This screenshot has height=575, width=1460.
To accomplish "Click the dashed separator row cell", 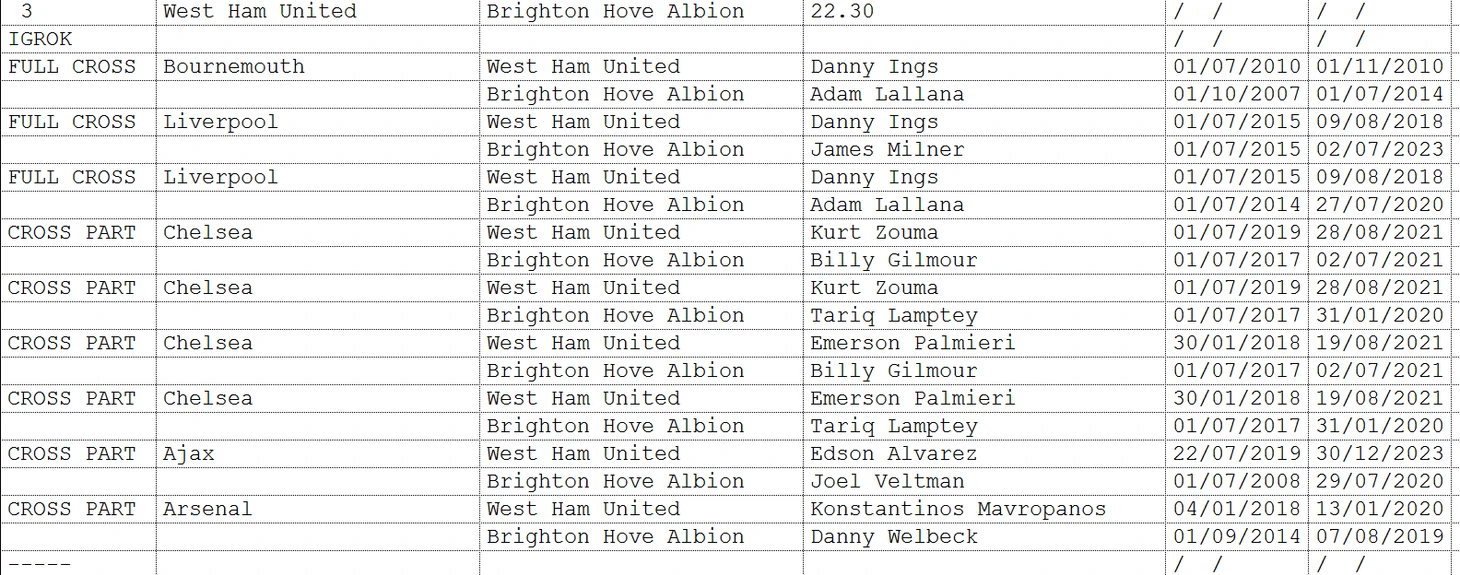I will (78, 564).
